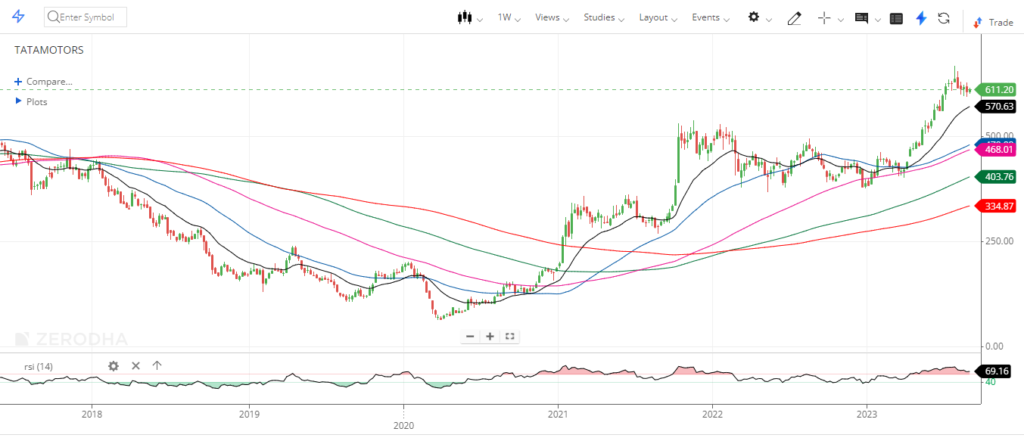Click the table/data view icon
The width and height of the screenshot is (1024, 441).
897,18
